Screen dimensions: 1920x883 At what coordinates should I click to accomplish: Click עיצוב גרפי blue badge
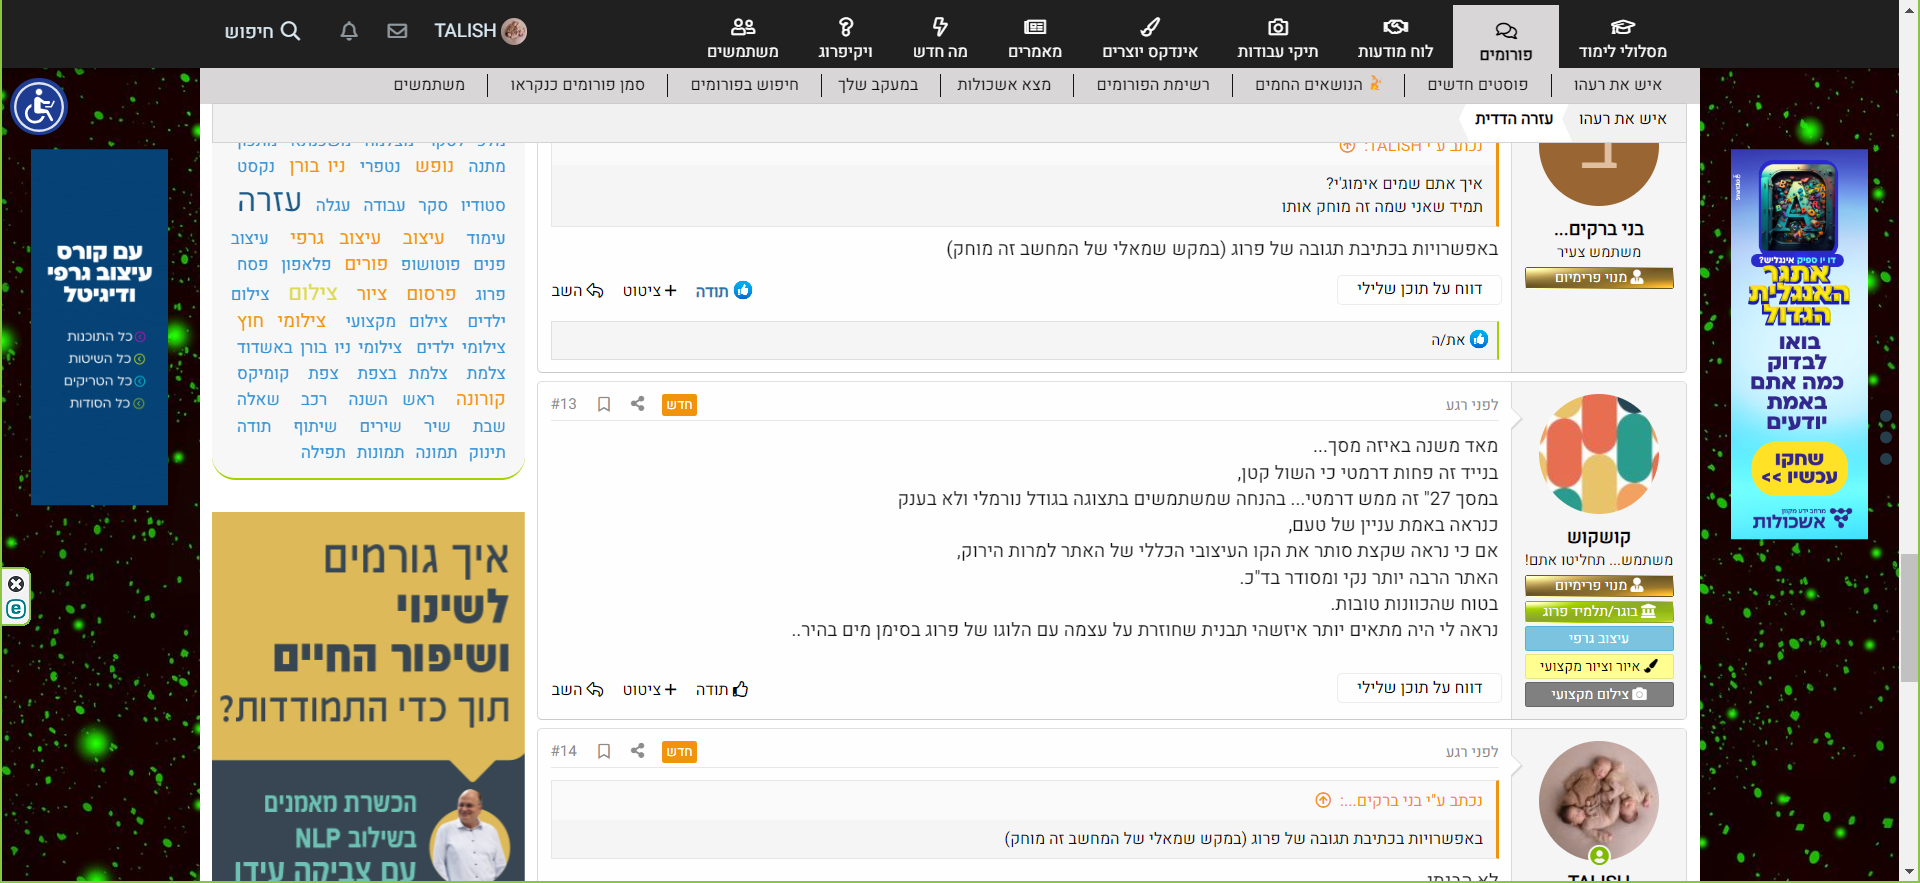(1599, 639)
